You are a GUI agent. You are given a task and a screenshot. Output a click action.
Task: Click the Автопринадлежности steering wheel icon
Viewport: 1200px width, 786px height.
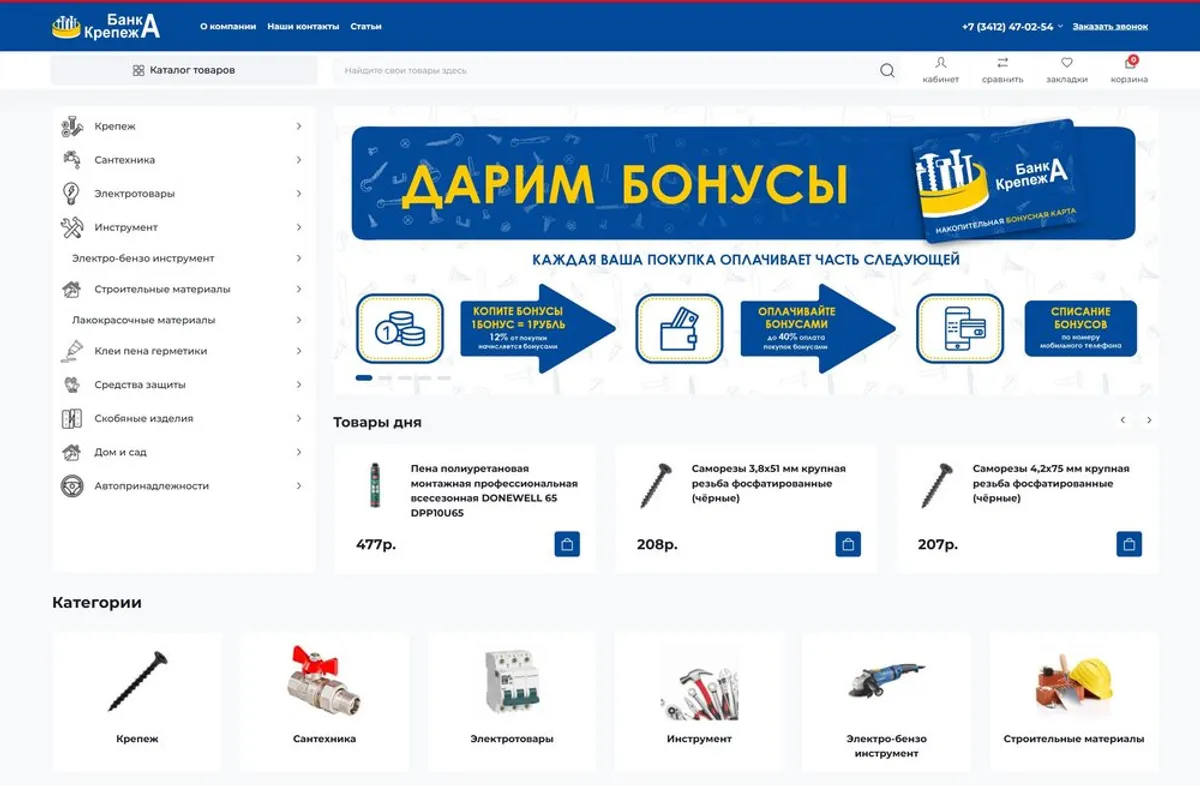pyautogui.click(x=71, y=486)
